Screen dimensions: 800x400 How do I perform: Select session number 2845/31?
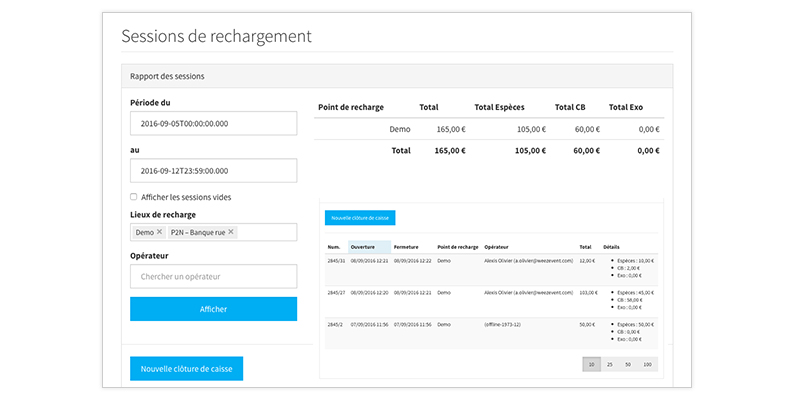[x=336, y=261]
